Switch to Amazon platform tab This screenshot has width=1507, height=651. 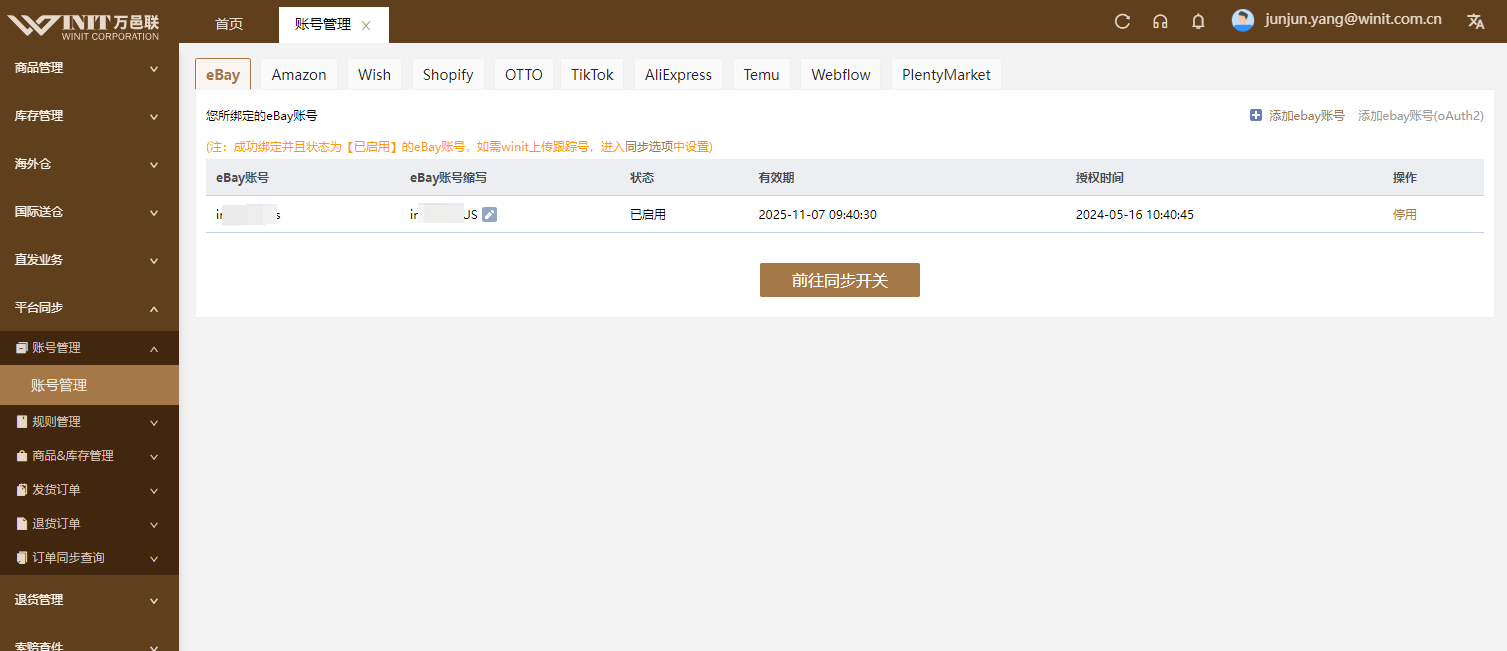299,75
